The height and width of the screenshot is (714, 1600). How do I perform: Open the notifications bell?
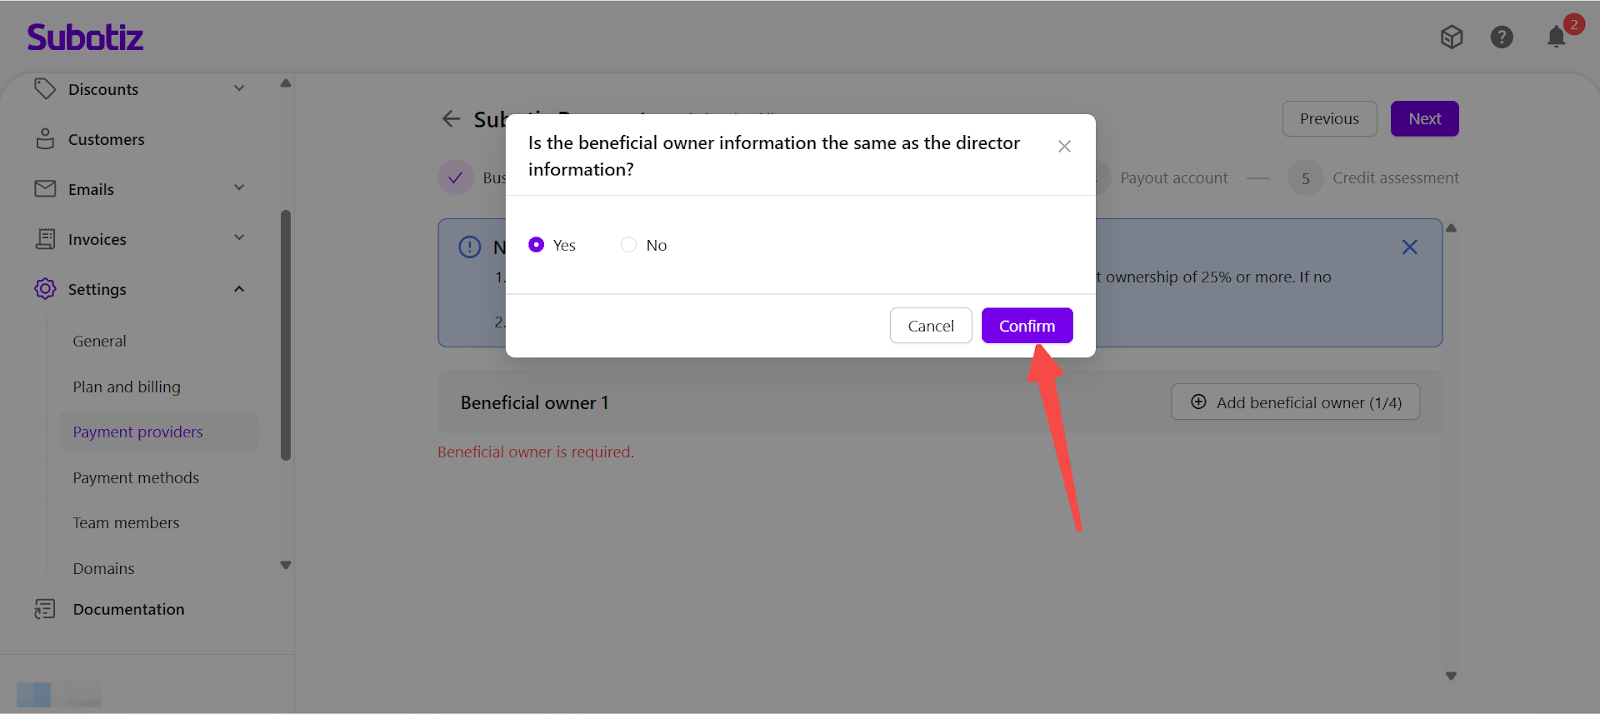coord(1556,37)
